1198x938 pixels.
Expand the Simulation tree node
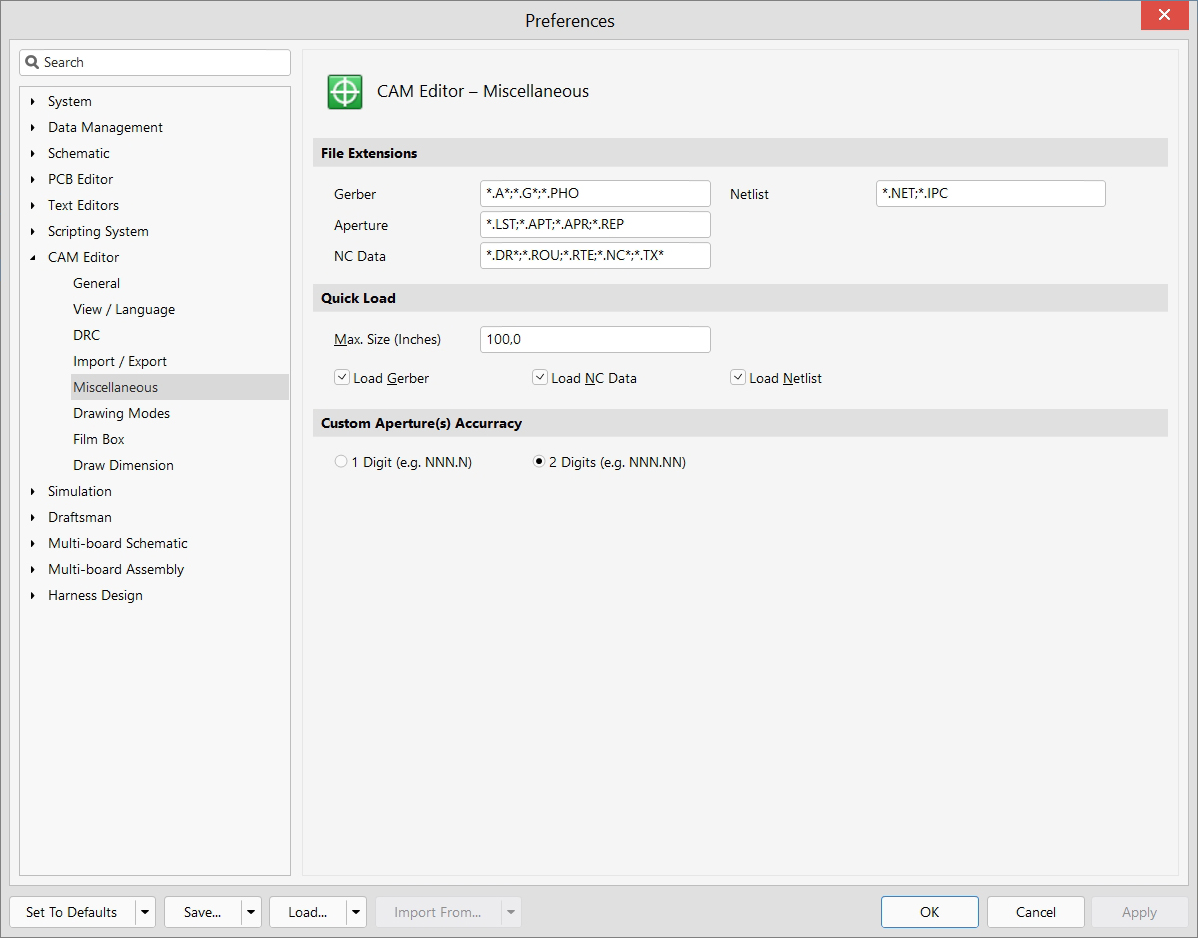click(33, 491)
